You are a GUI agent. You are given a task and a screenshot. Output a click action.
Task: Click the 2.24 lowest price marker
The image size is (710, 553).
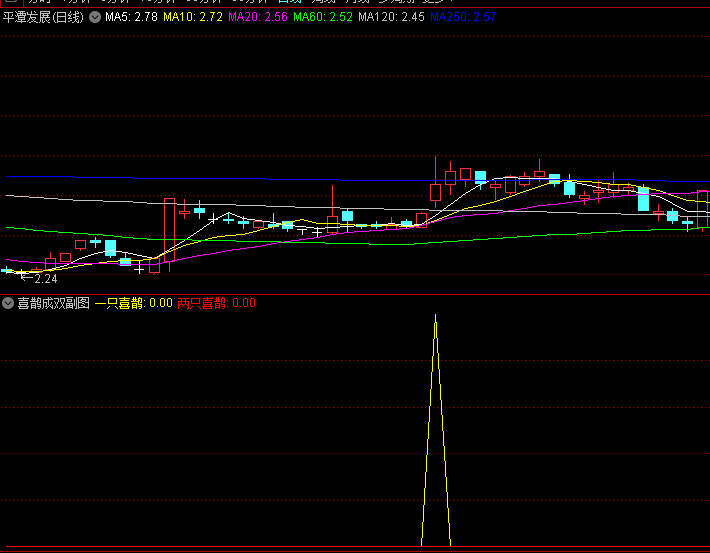tap(45, 279)
